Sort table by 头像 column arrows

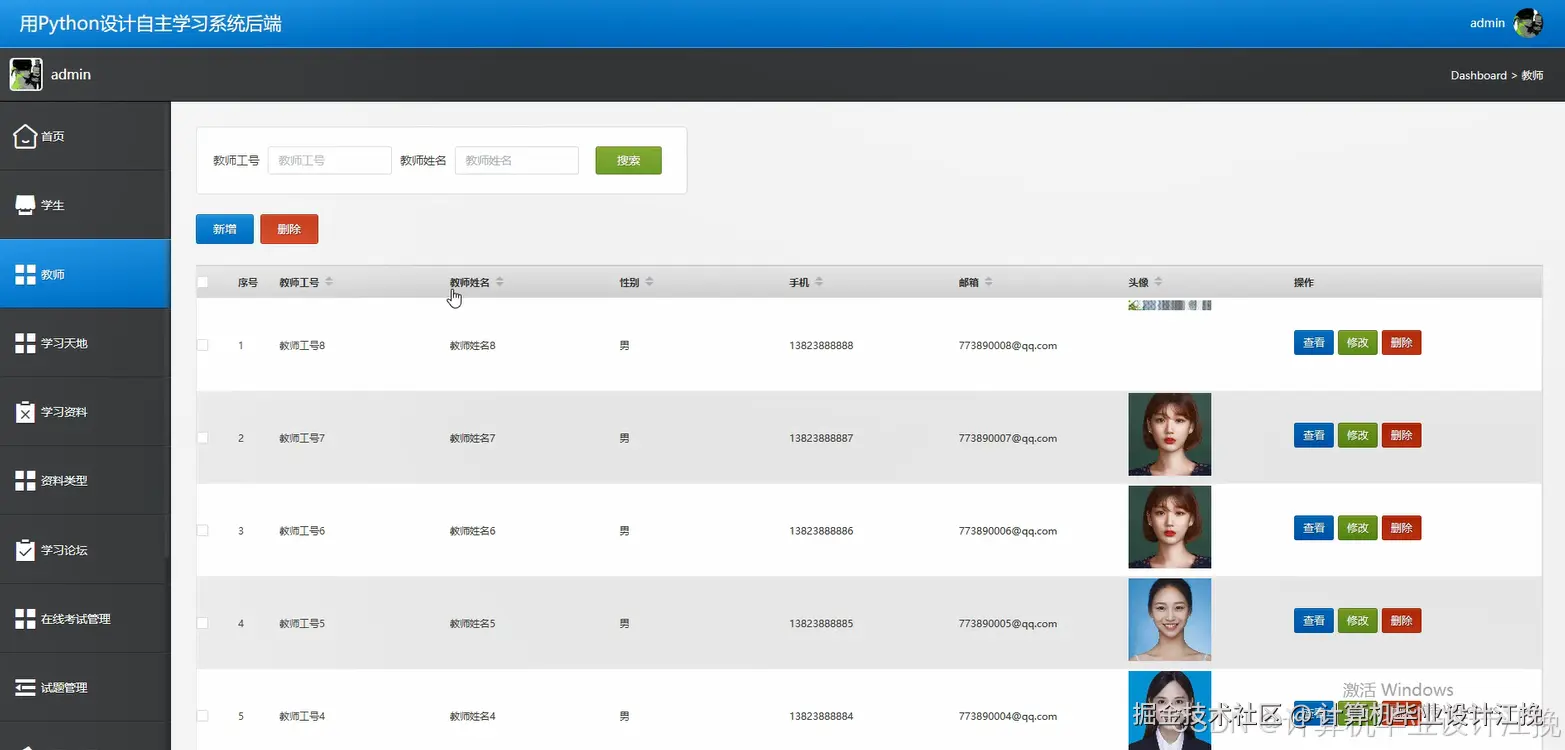point(1158,282)
